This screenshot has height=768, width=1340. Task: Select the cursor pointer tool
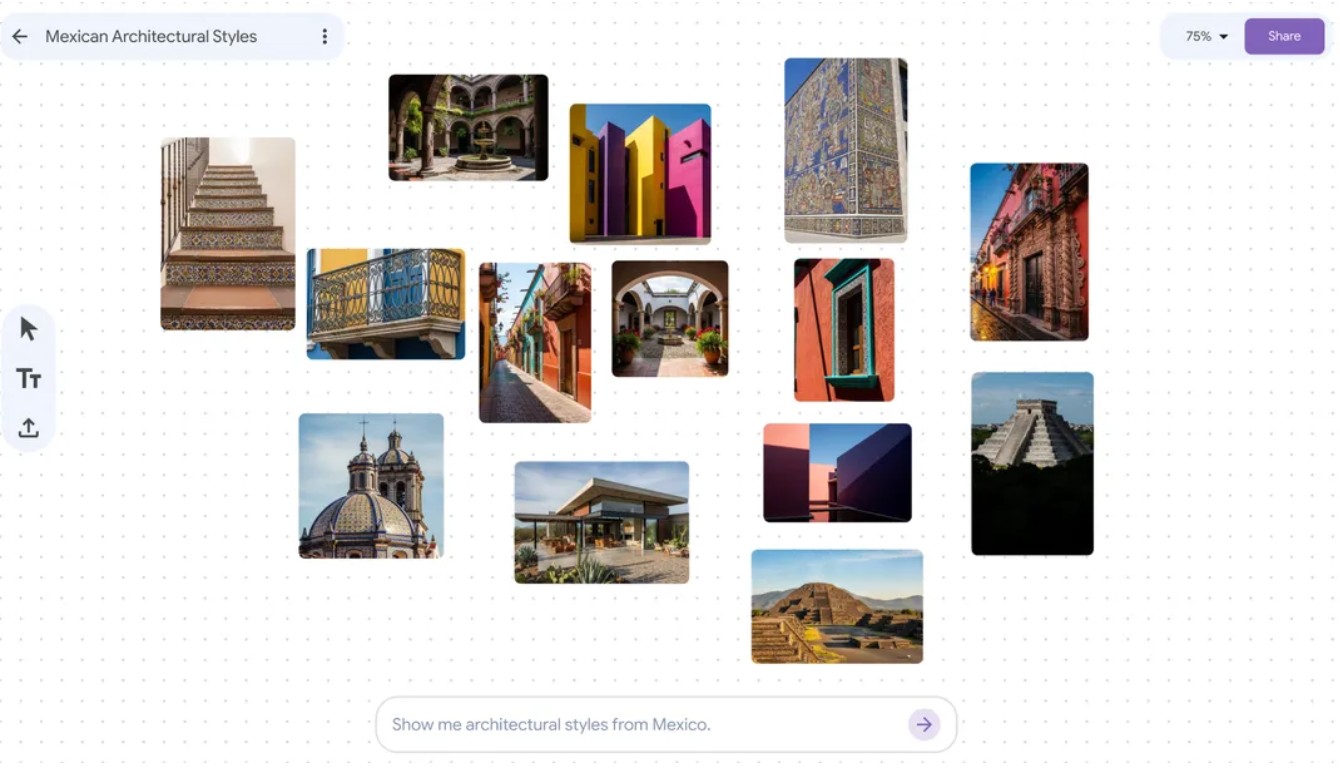coord(29,329)
